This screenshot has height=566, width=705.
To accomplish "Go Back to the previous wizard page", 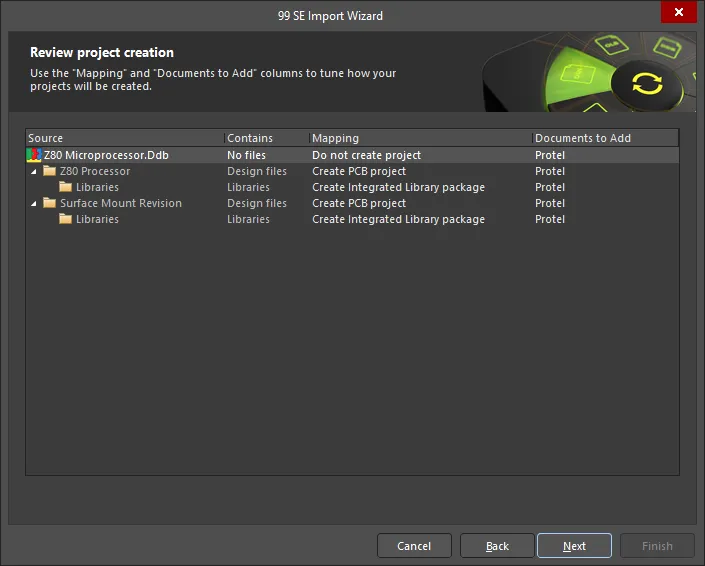I will pos(497,546).
